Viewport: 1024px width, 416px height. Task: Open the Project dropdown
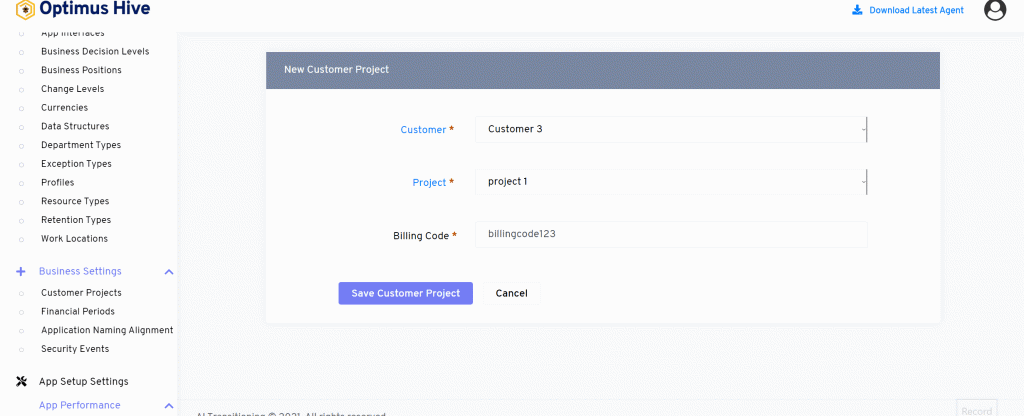671,182
